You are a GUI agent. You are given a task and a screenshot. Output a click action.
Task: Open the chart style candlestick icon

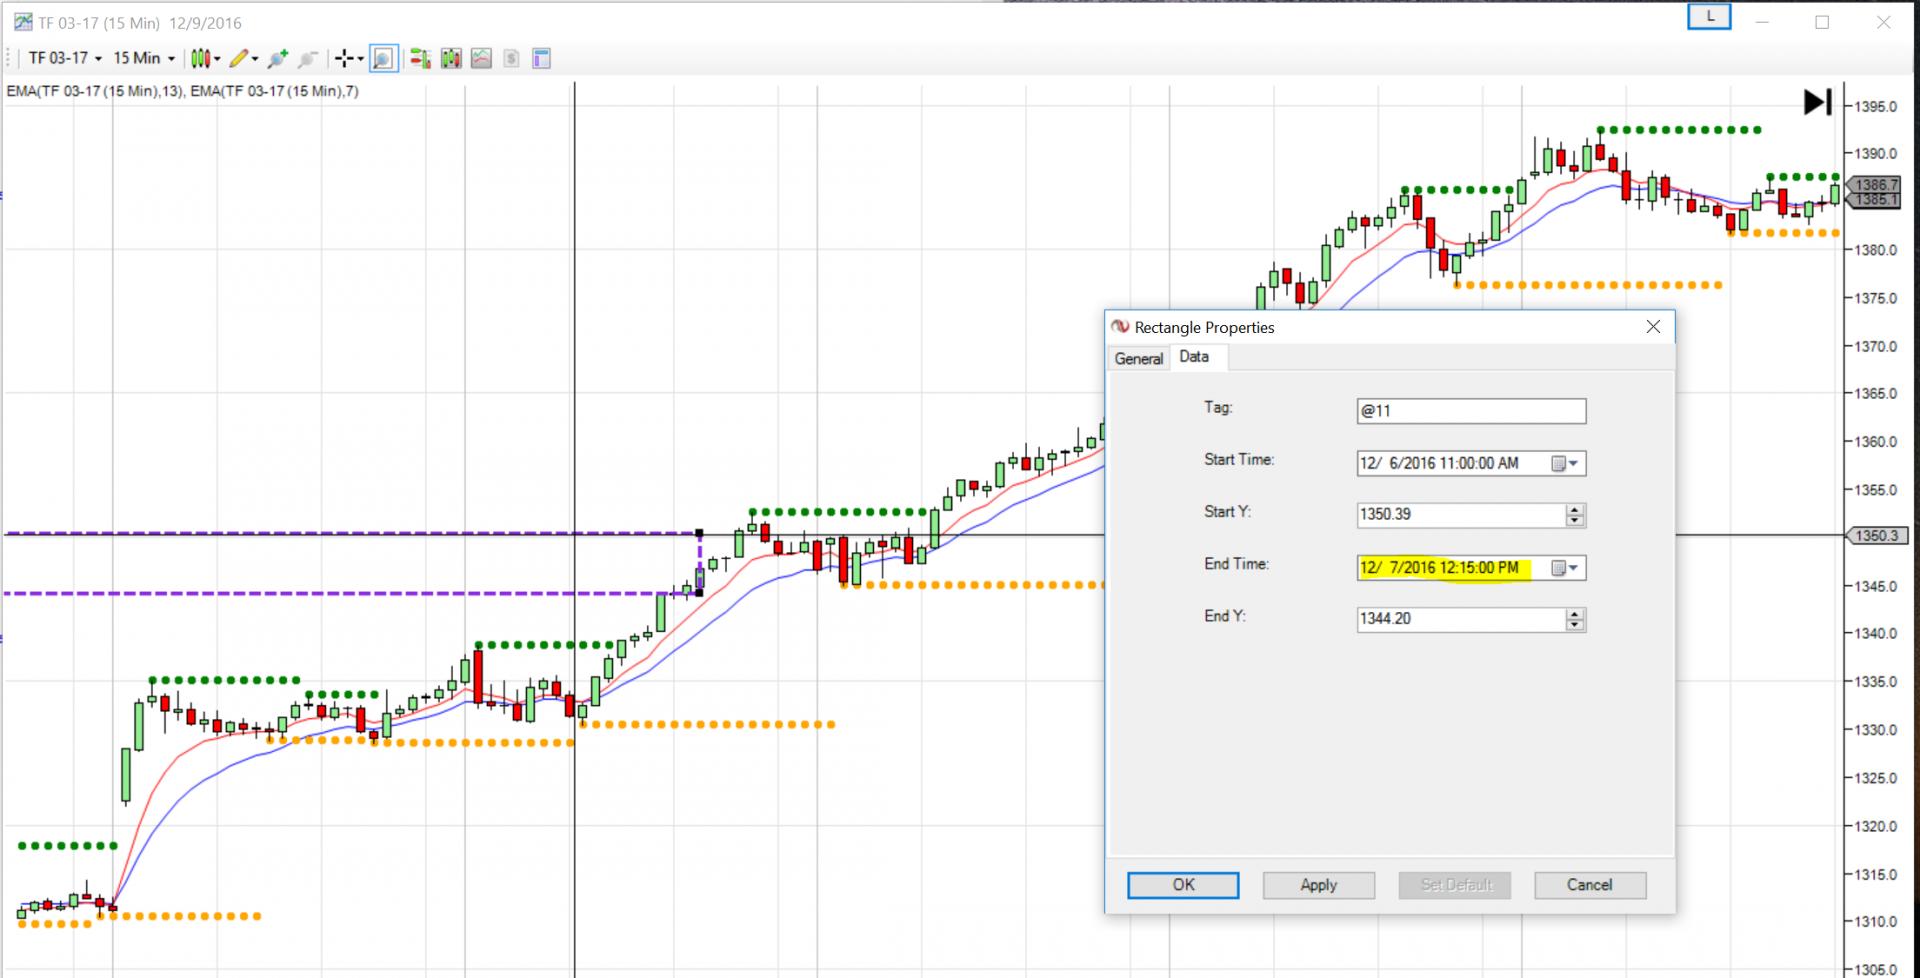point(202,59)
